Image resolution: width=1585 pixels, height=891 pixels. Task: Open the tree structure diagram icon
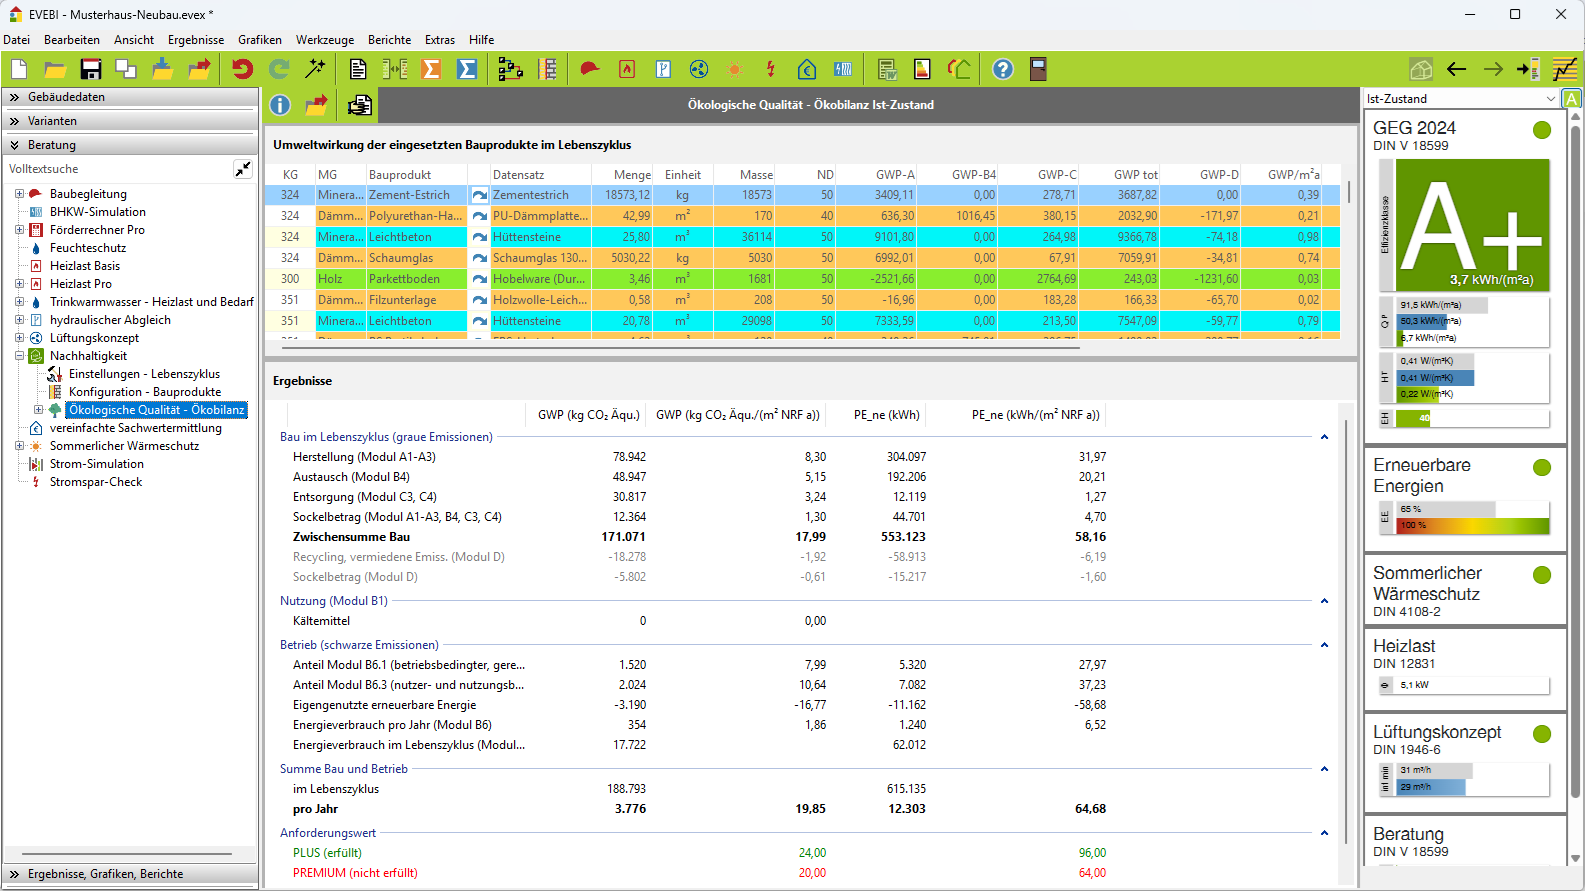click(x=510, y=69)
